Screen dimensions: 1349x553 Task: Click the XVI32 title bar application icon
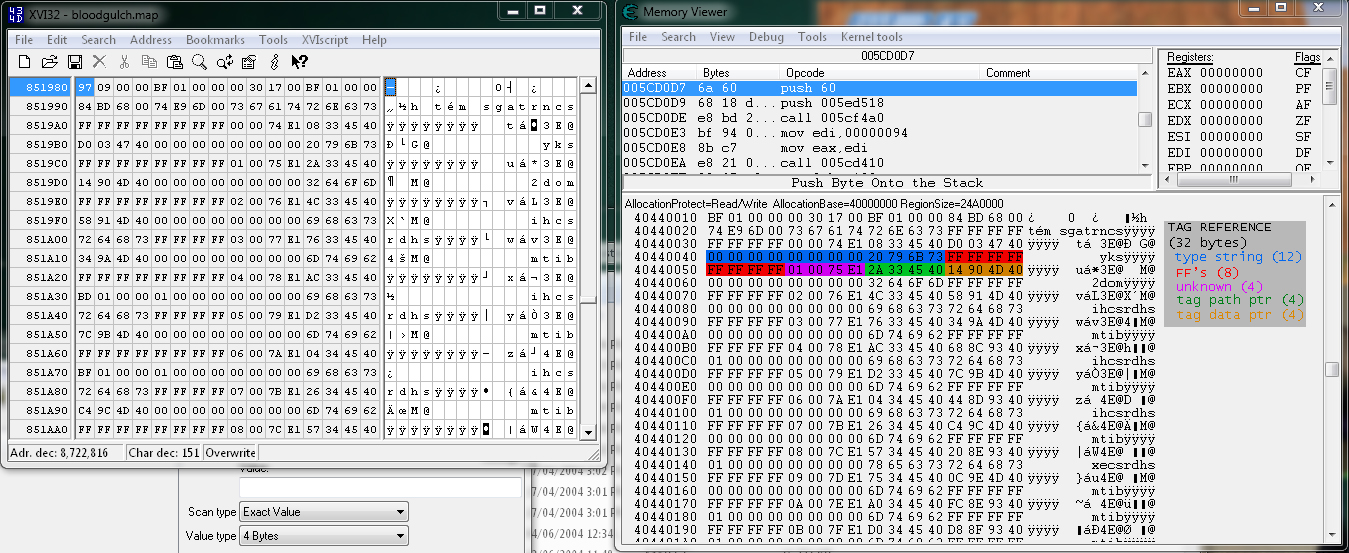click(x=14, y=15)
